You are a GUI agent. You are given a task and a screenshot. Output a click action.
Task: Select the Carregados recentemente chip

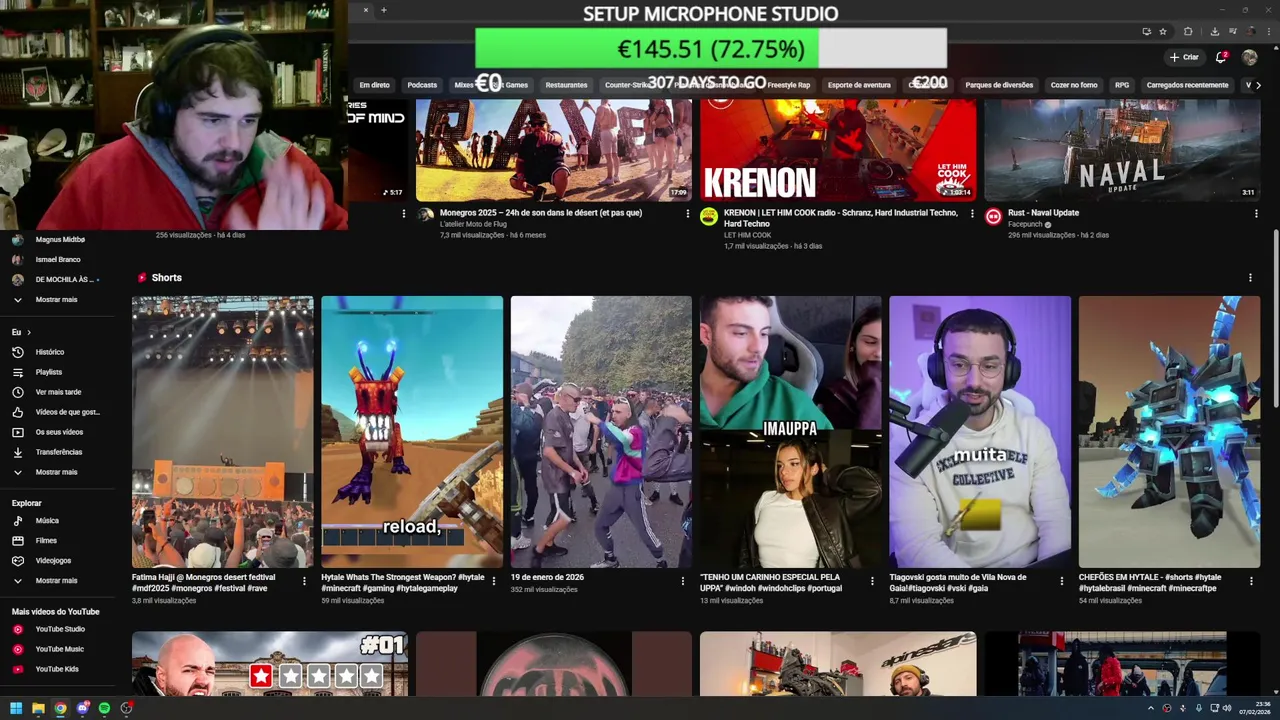pos(1187,85)
